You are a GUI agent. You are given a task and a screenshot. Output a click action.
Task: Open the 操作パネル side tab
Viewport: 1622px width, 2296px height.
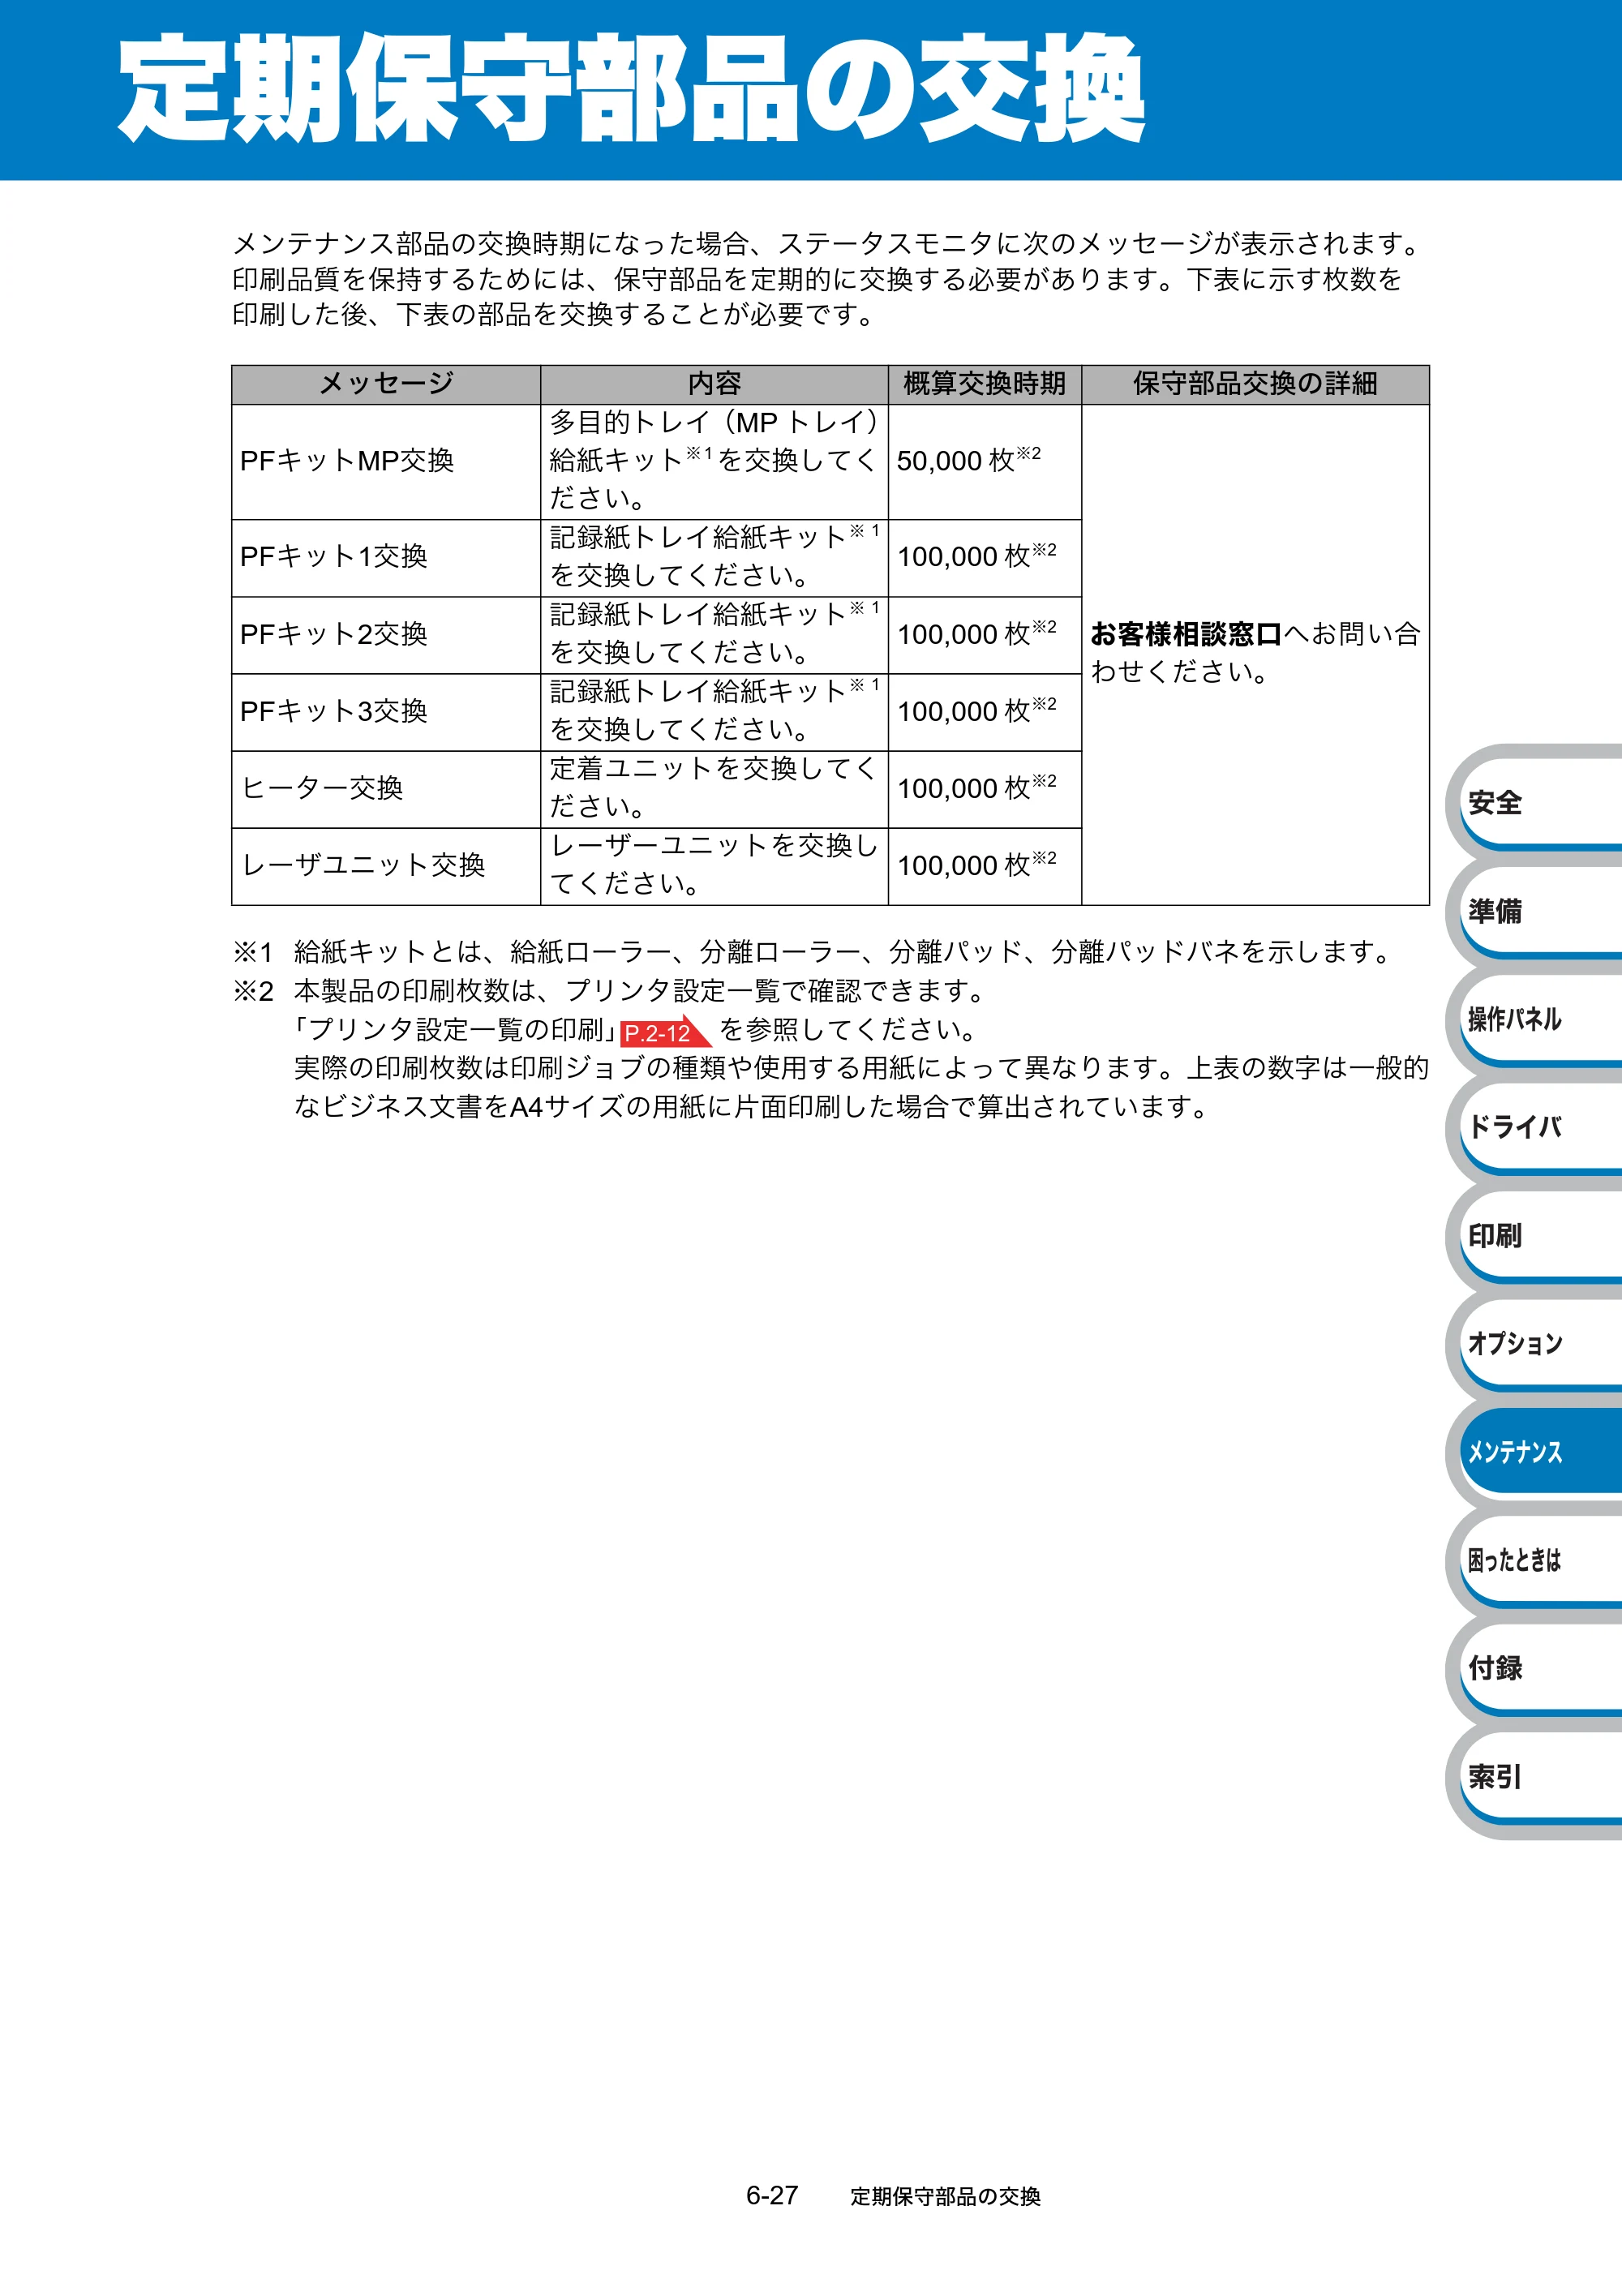1540,1019
